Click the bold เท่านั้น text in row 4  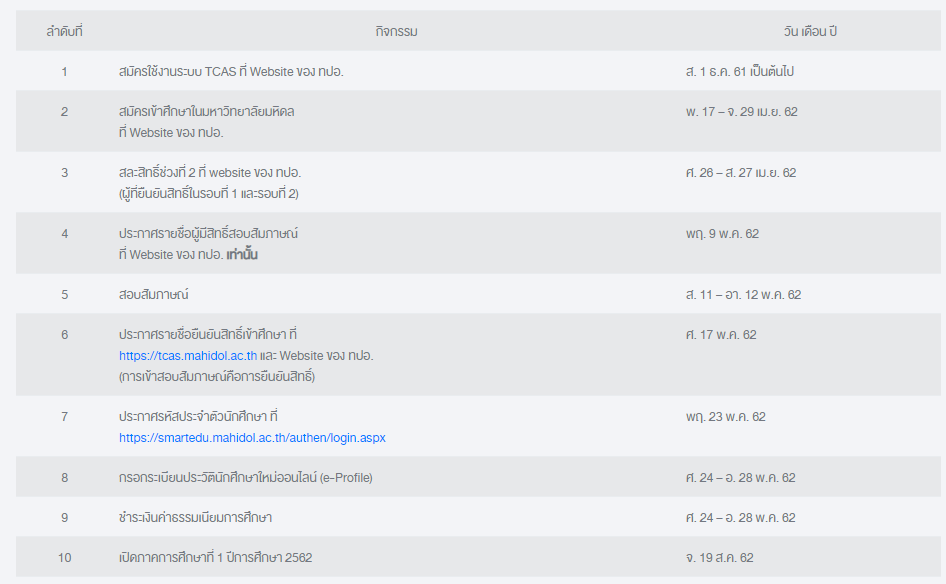click(x=242, y=255)
